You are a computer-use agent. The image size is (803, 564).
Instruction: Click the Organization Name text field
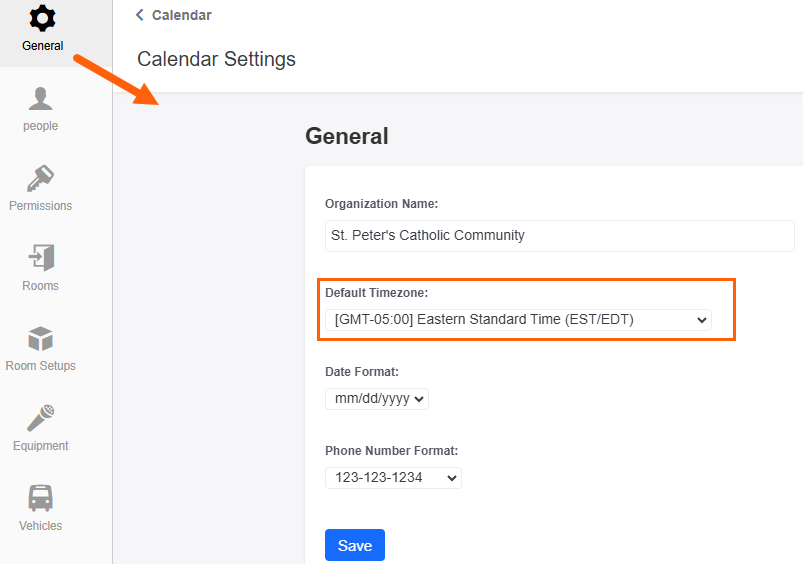click(560, 236)
